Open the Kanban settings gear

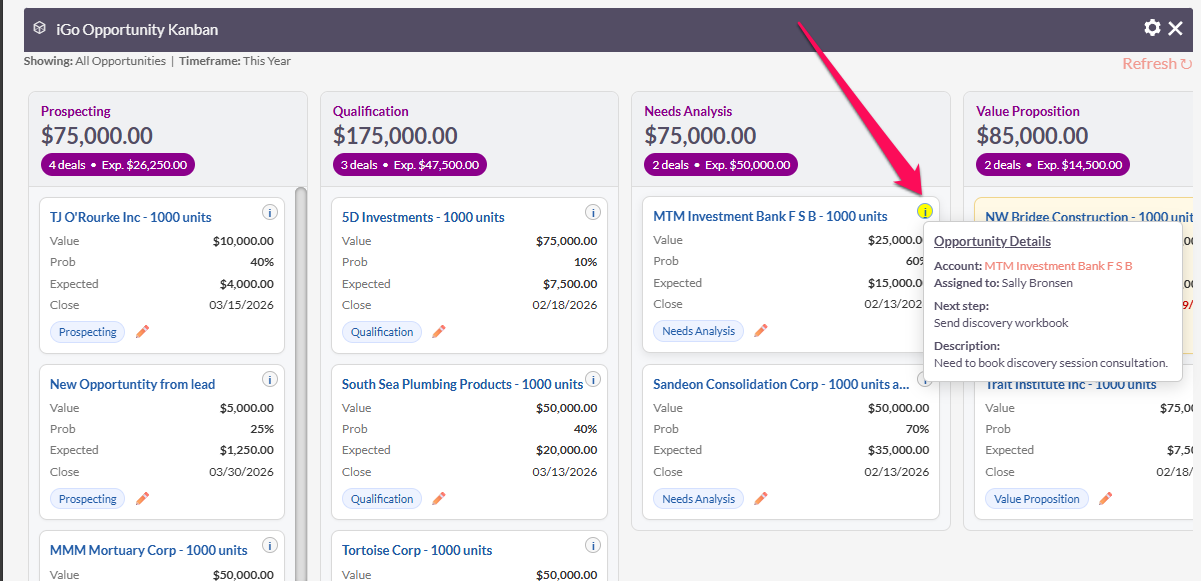coord(1152,28)
